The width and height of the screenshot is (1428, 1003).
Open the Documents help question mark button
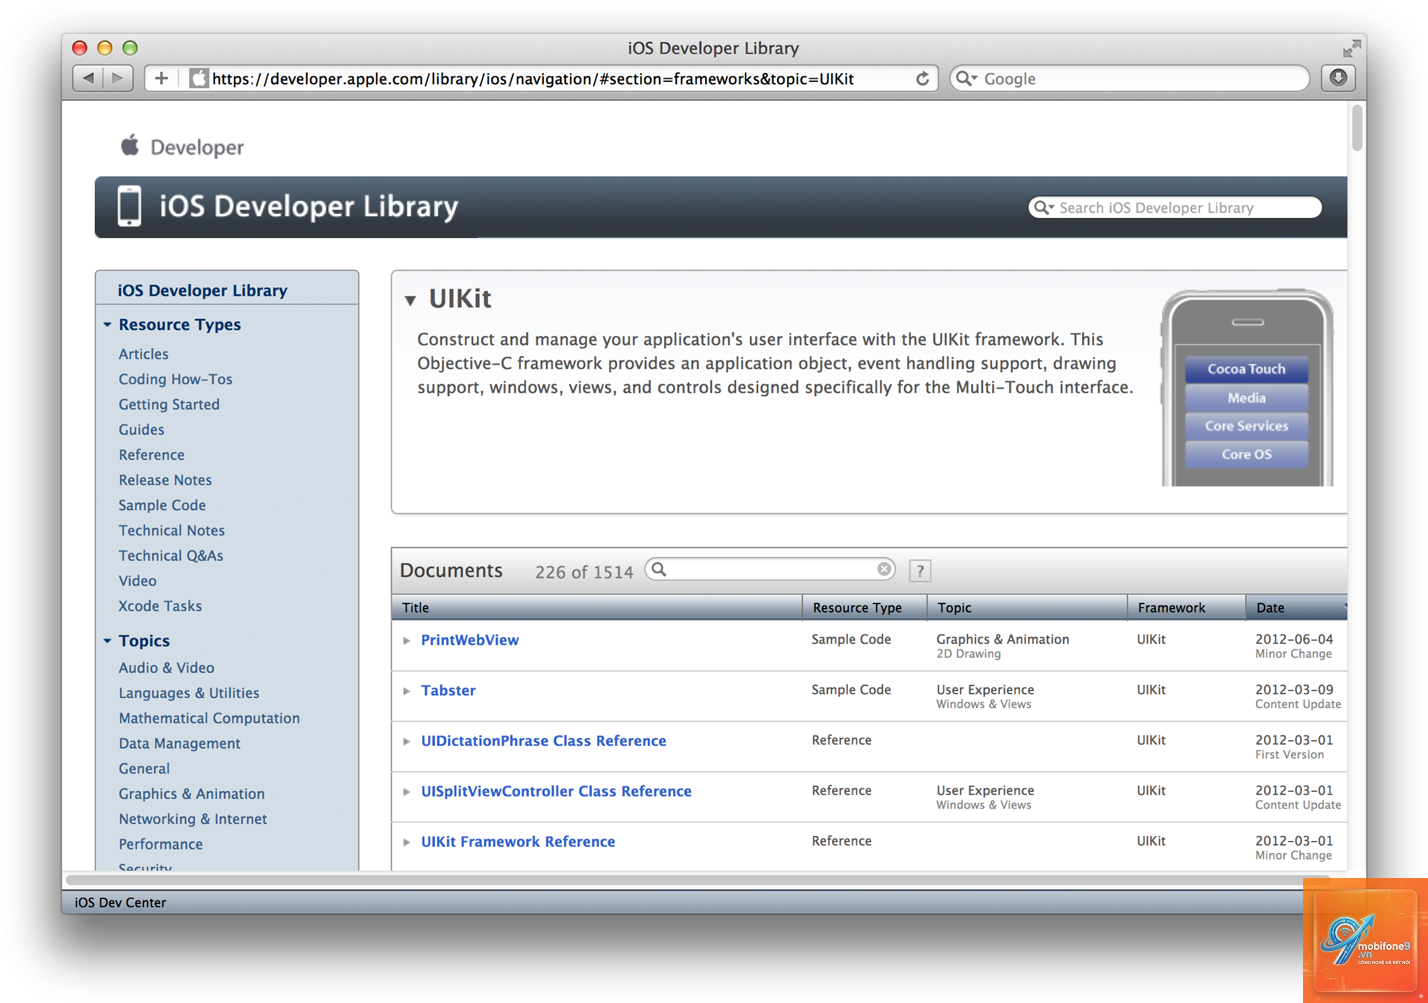[920, 571]
